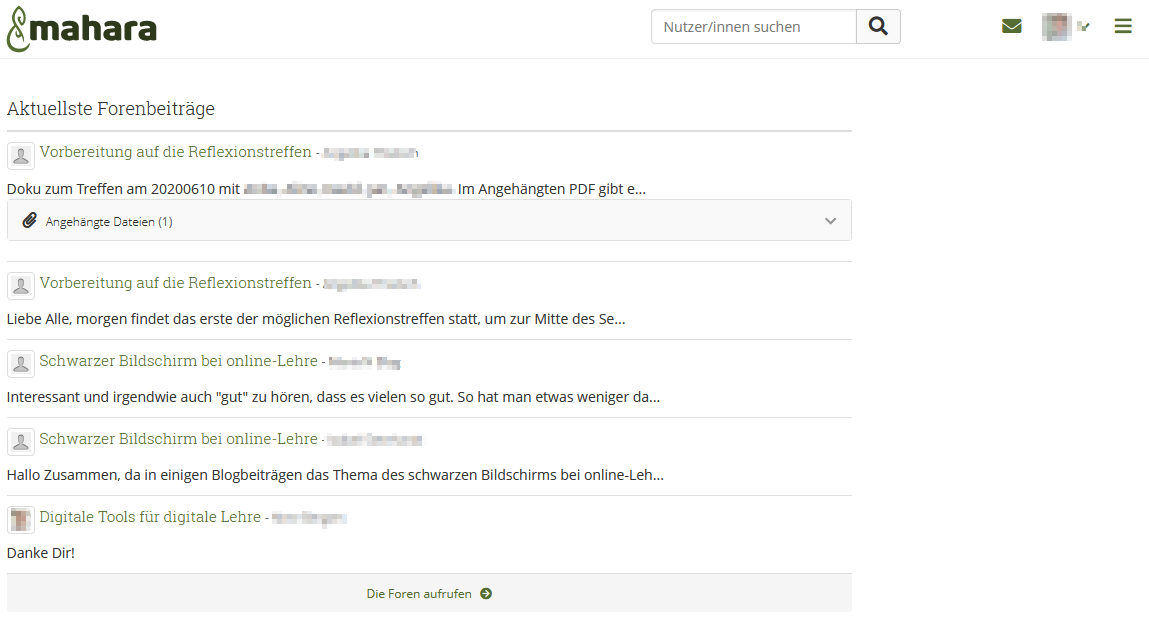Click the Mahara logo
The height and width of the screenshot is (621, 1149).
tap(82, 26)
